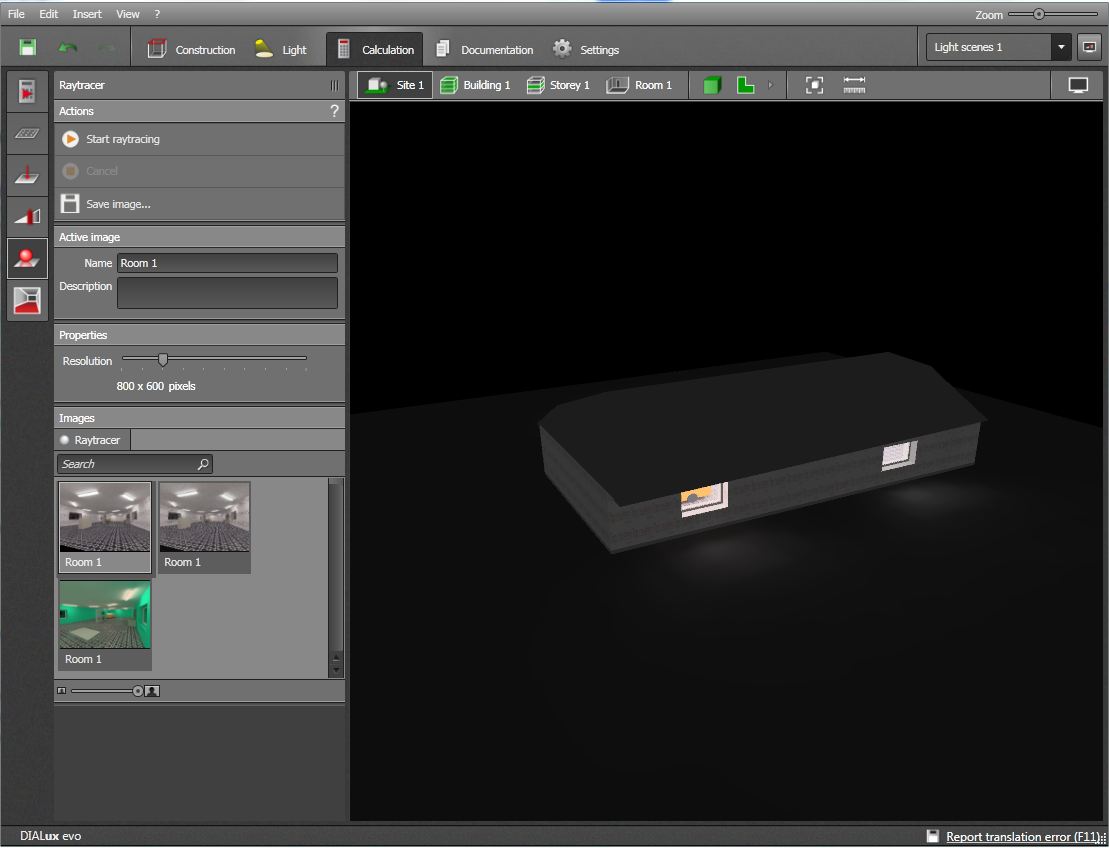
Task: Select the Site 1 view level
Action: coord(395,85)
